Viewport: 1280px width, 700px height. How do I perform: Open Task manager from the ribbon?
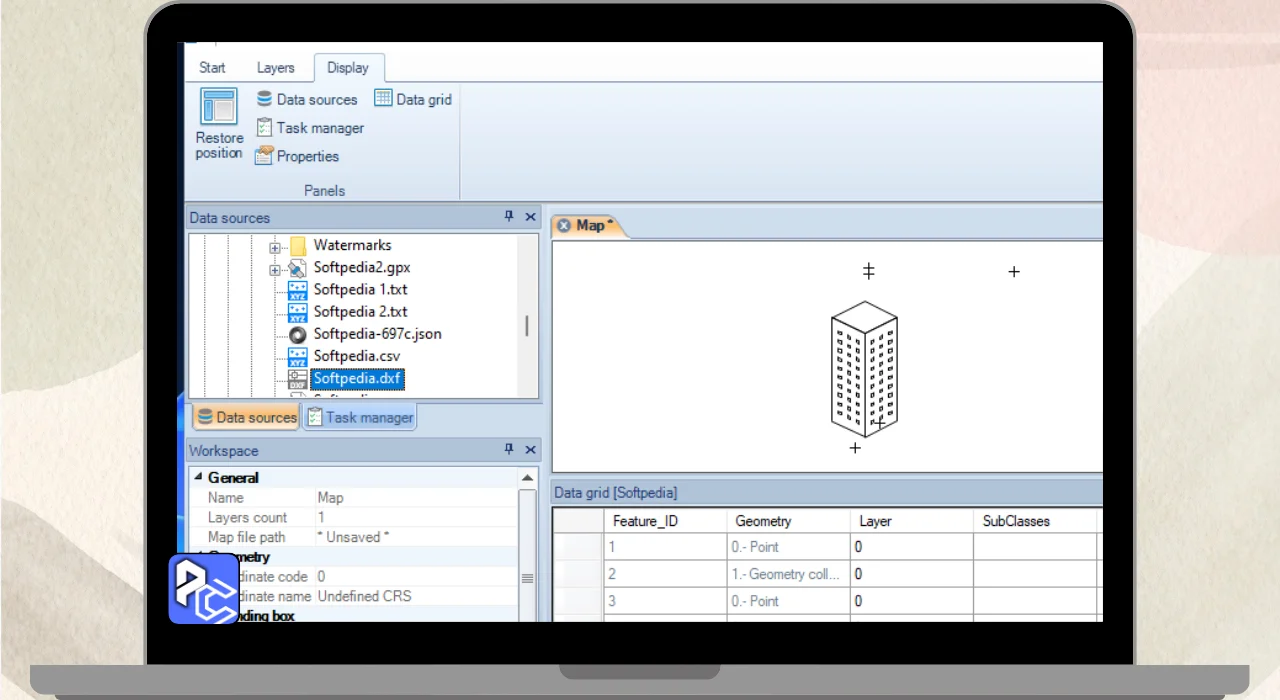(x=309, y=128)
